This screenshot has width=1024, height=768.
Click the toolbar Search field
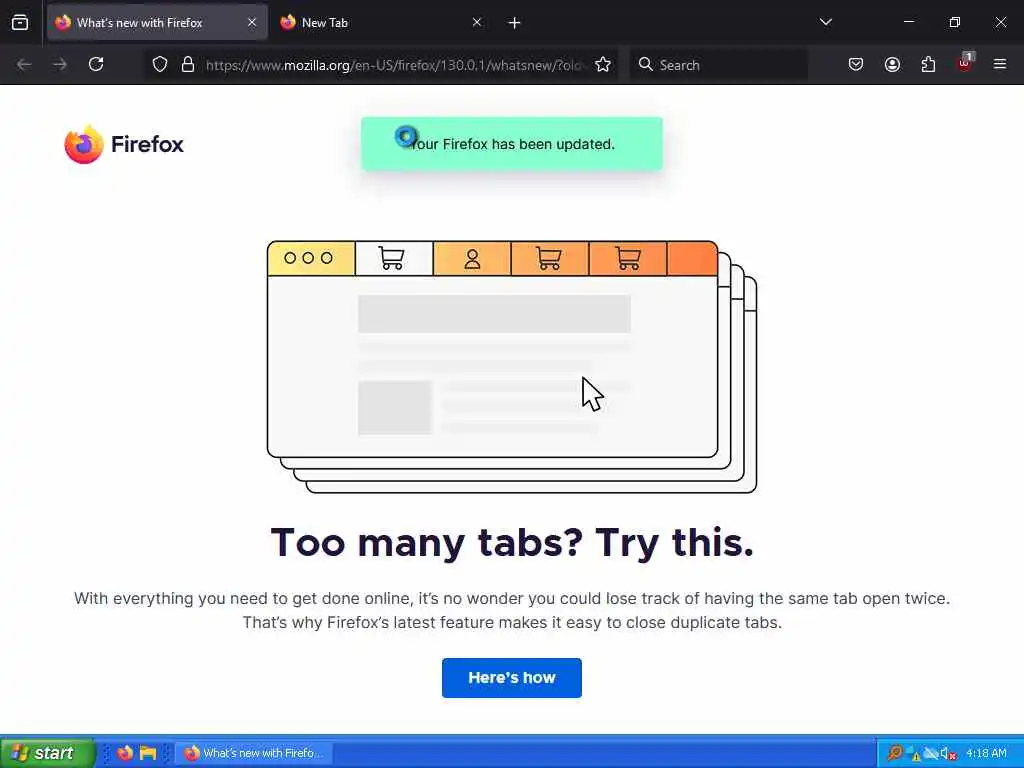click(718, 65)
